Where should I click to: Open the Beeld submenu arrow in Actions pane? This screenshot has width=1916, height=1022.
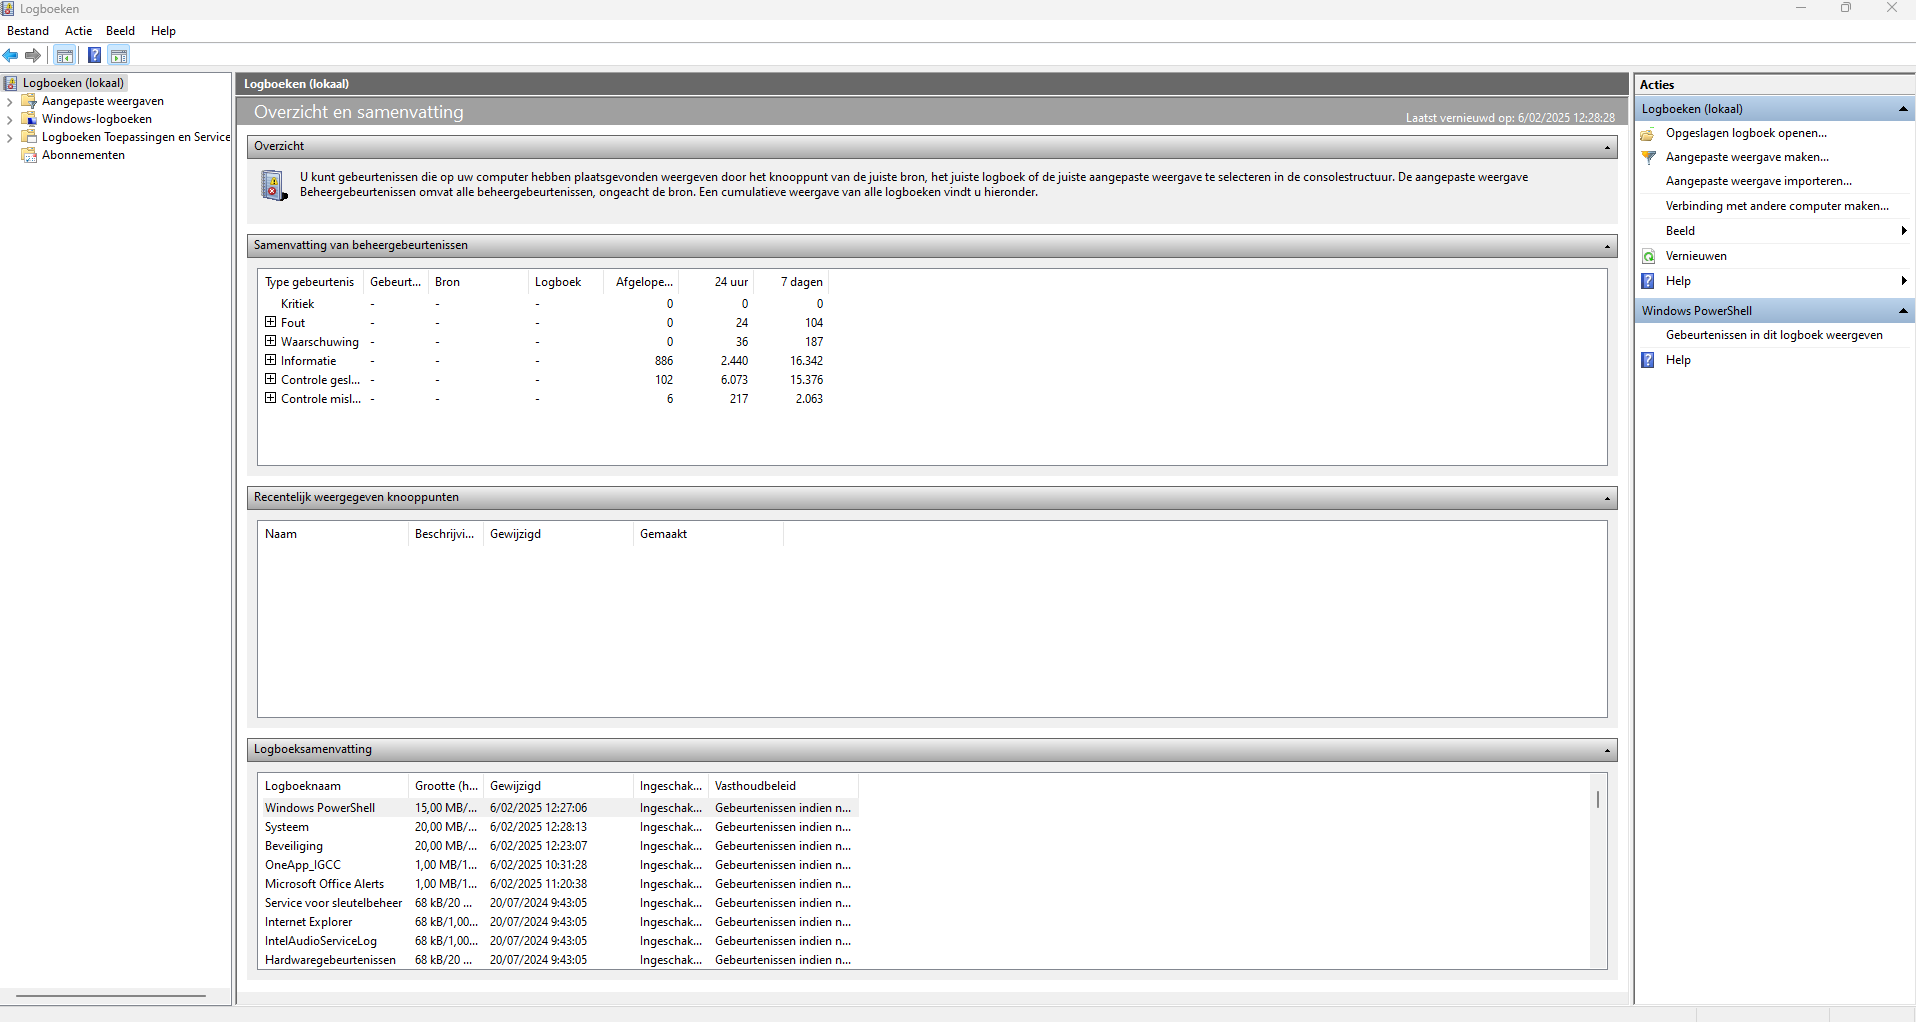coord(1903,230)
